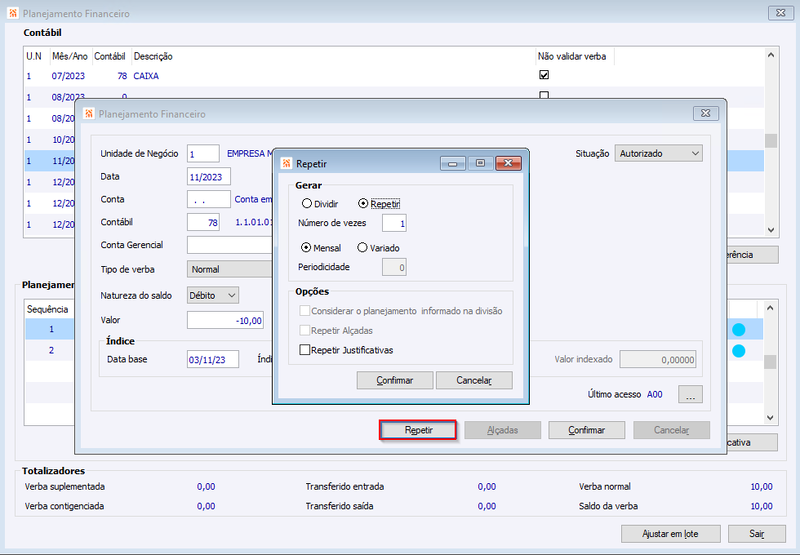Close the Repetir dialog window
Viewport: 800px width, 555px height.
pos(508,163)
